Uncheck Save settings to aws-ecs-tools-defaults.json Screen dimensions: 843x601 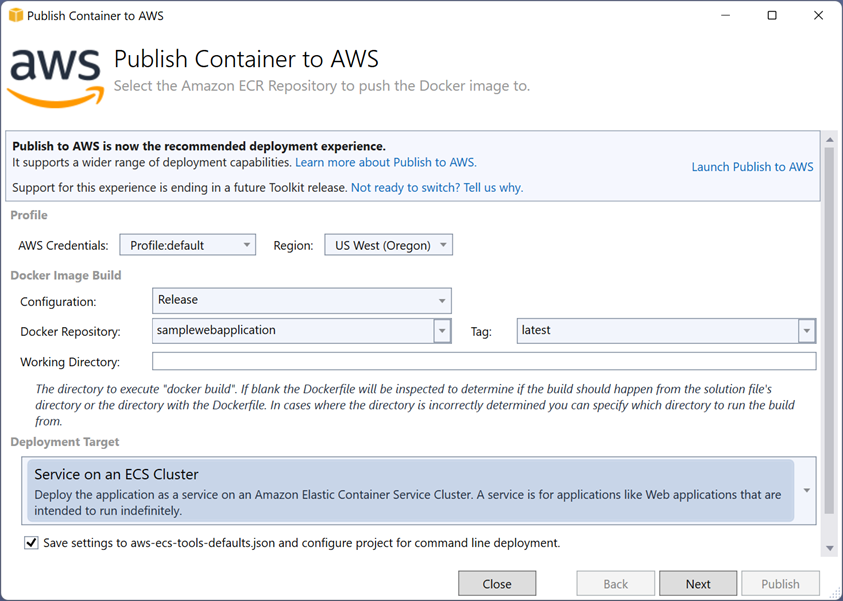tap(31, 543)
